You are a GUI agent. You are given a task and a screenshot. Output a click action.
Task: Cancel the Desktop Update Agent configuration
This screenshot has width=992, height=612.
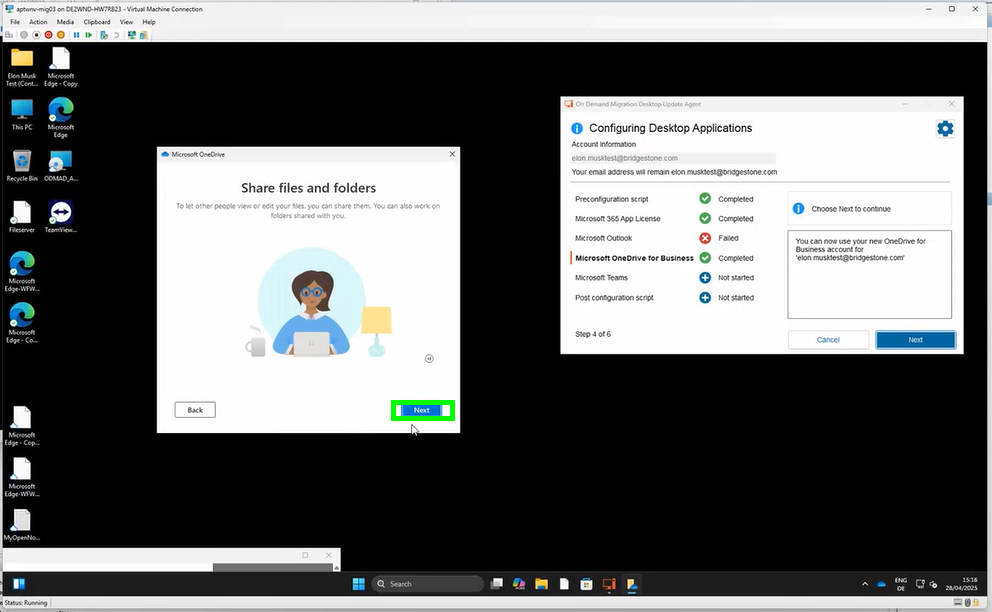point(828,340)
